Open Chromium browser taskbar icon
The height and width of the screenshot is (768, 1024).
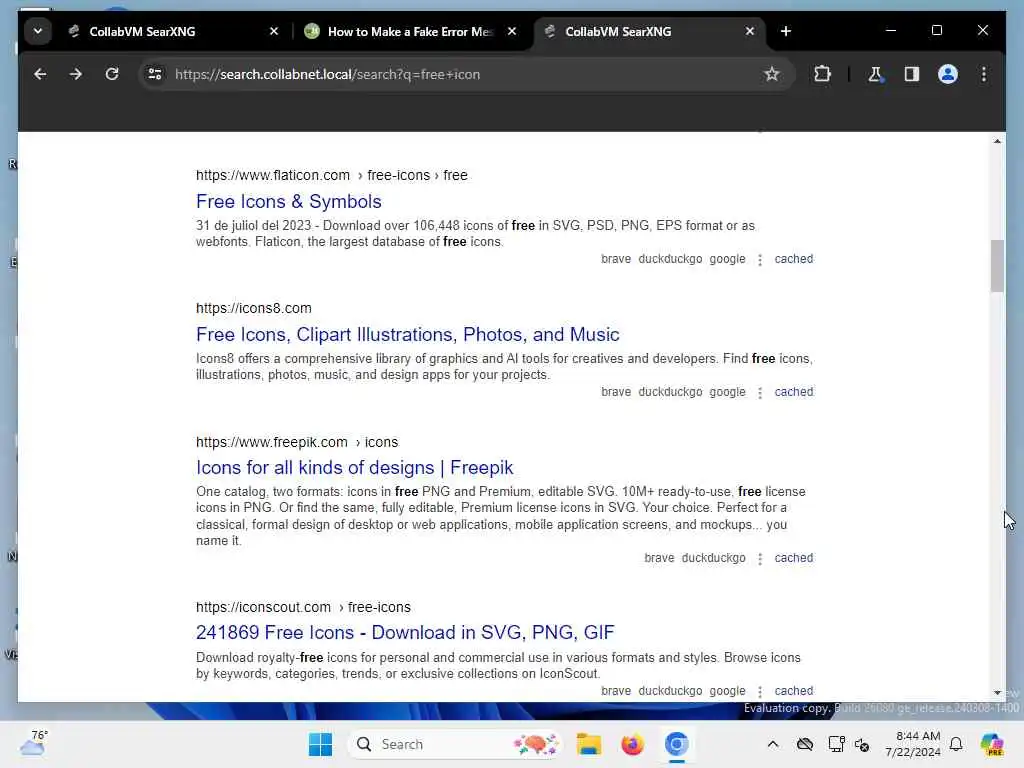[x=677, y=744]
